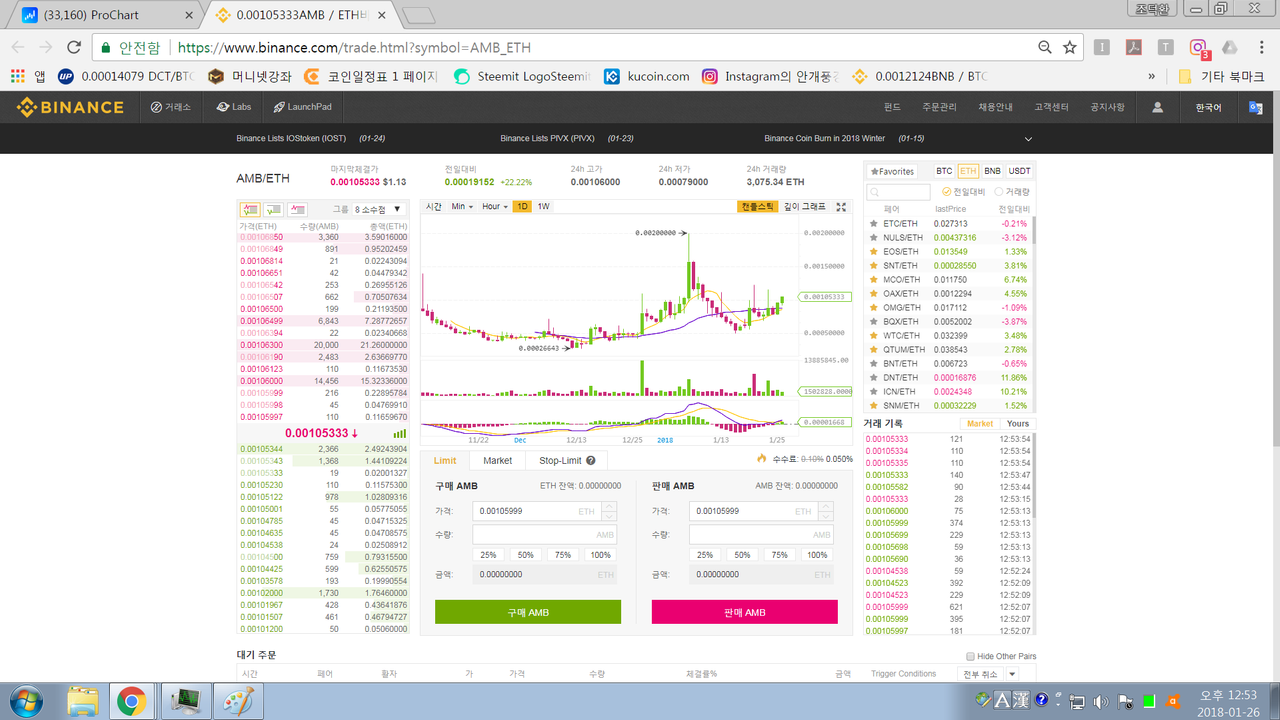Viewport: 1280px width, 720px height.
Task: Expand chart to fullscreen
Action: [841, 207]
